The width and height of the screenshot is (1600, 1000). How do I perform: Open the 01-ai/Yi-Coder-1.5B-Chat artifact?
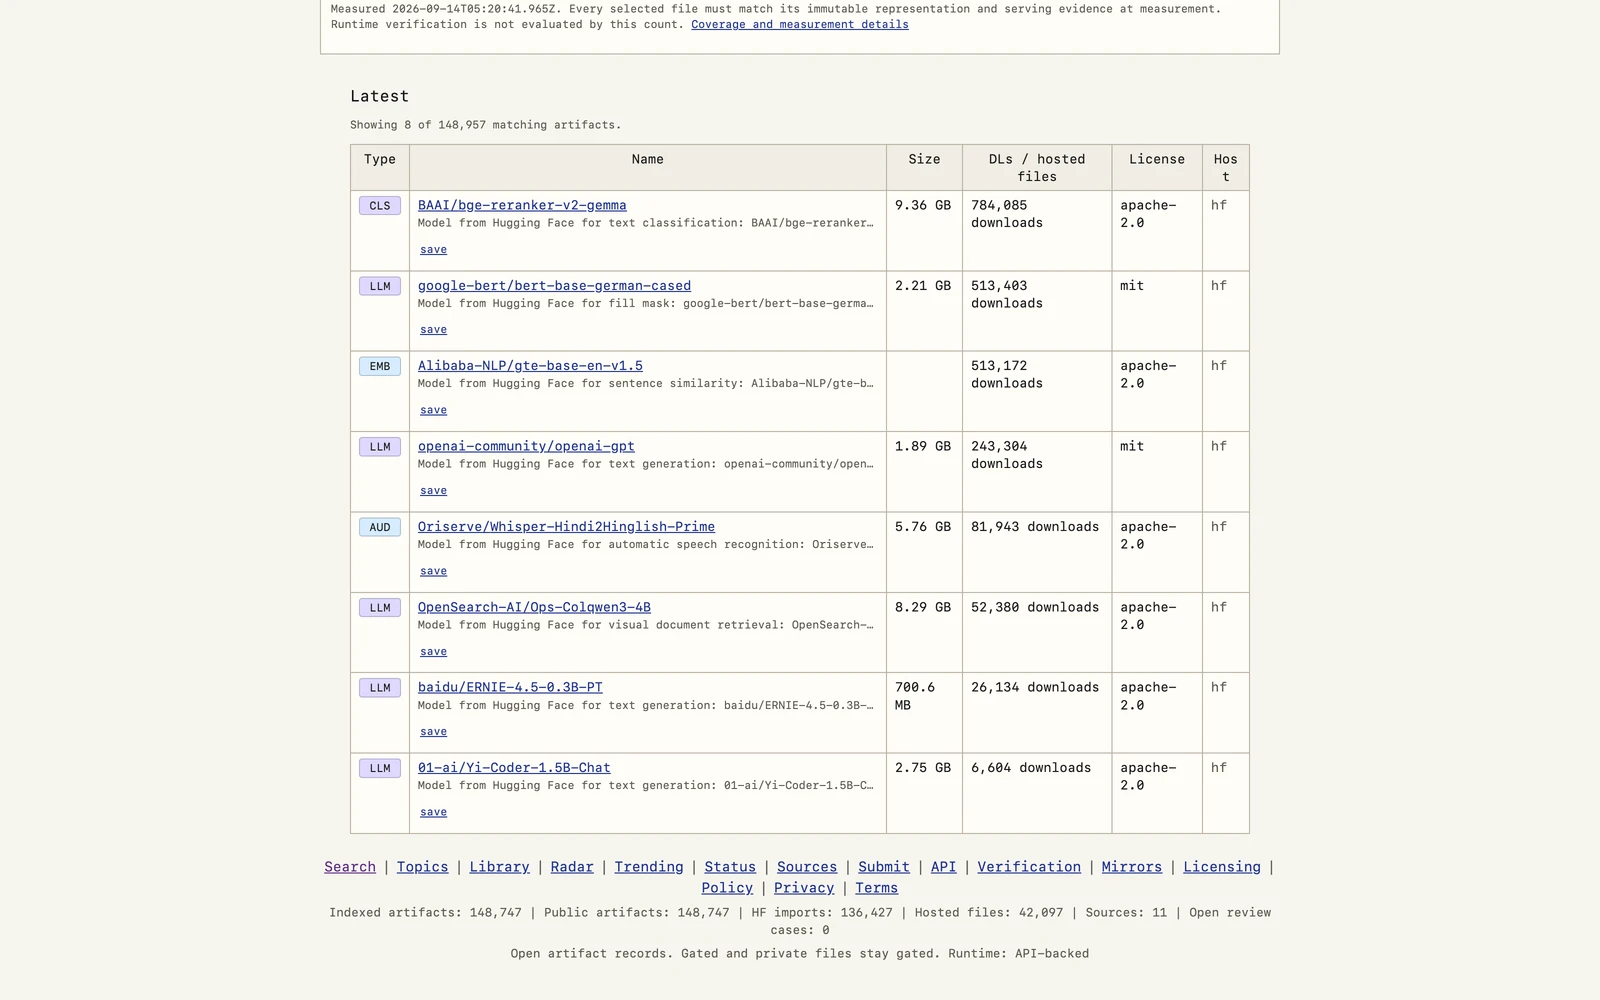(x=514, y=768)
